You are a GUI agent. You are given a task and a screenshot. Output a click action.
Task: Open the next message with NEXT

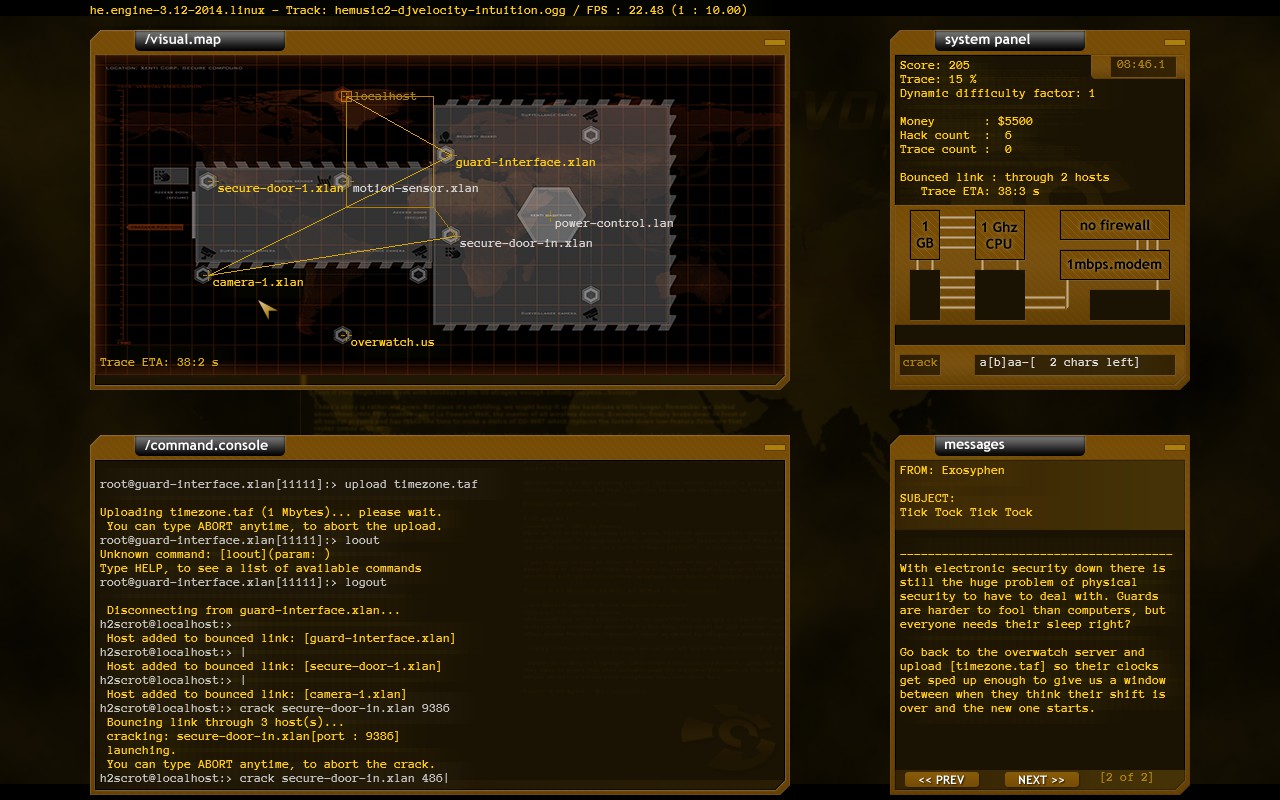click(x=1040, y=779)
